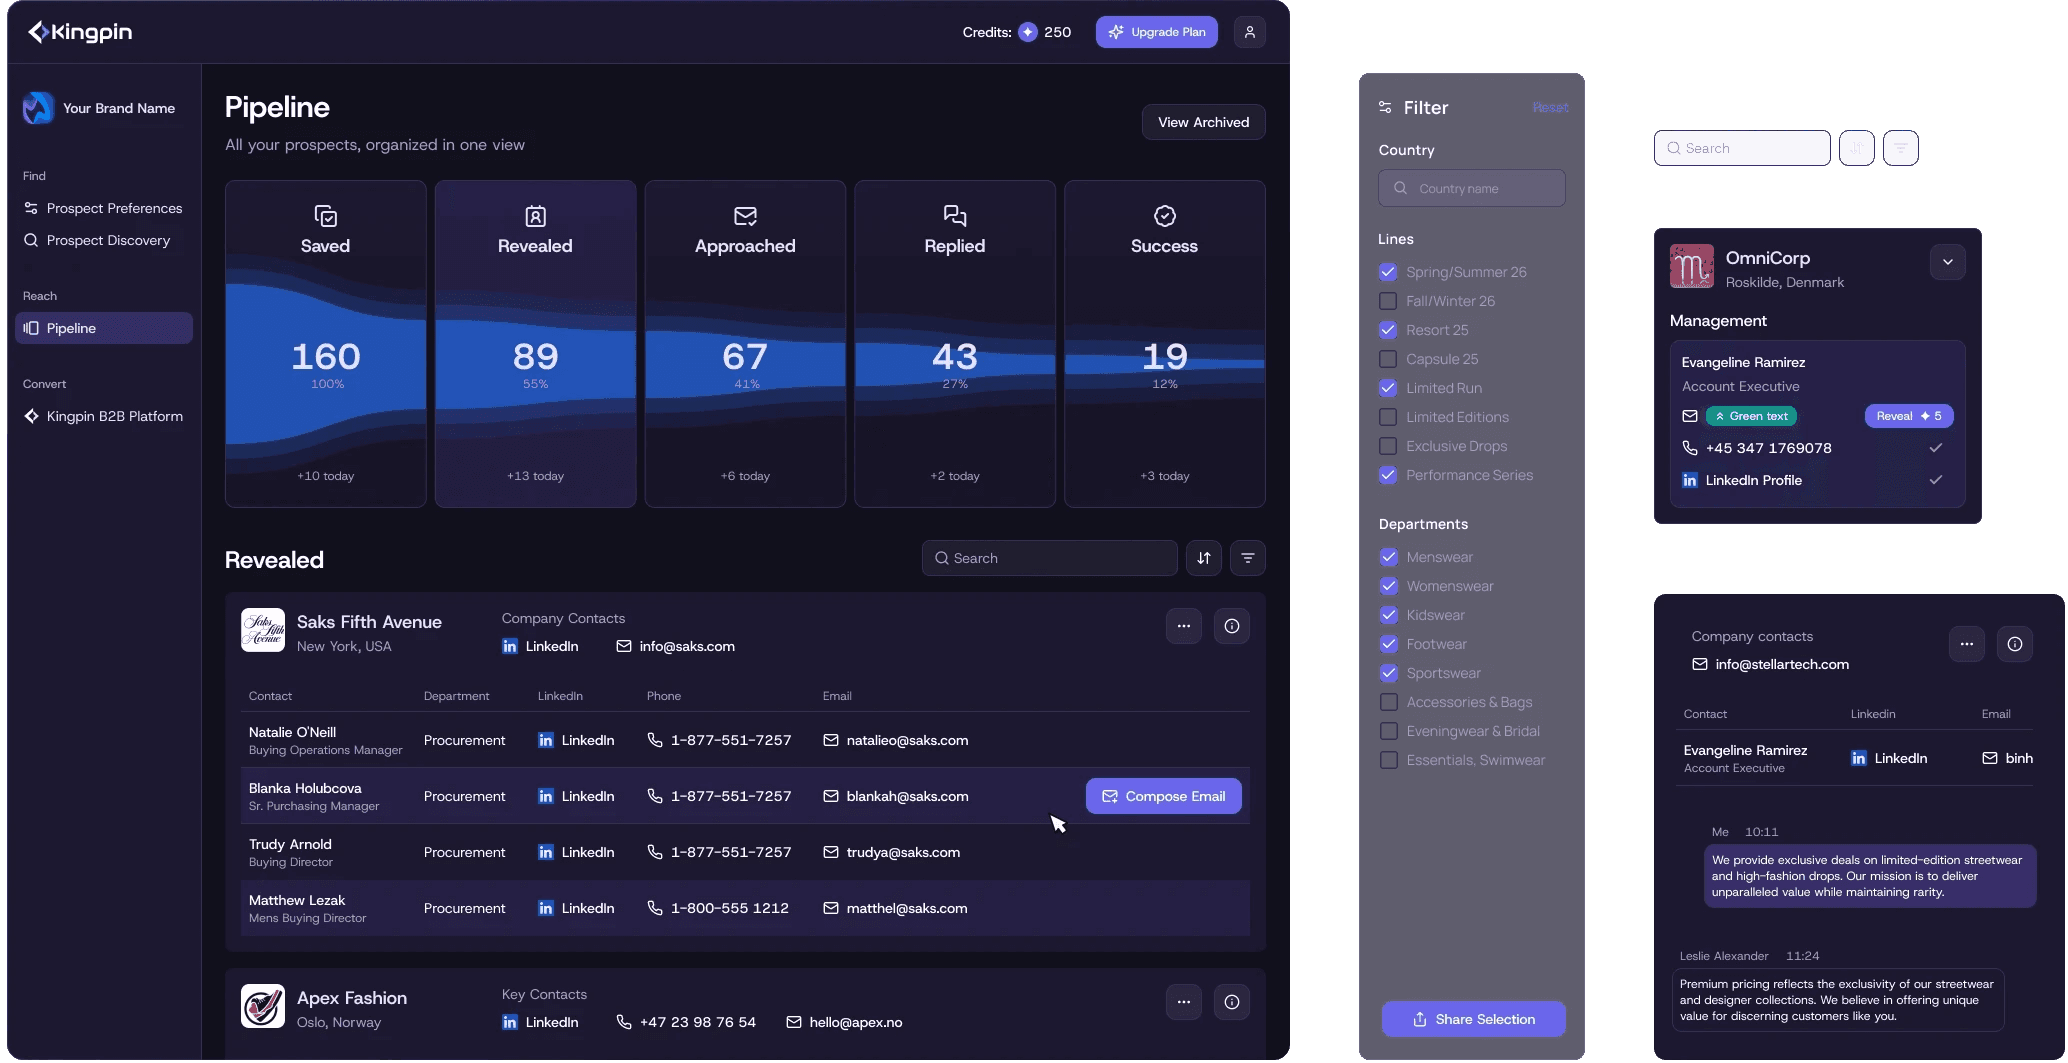Screen dimensions: 2068x1063
Task: Click Compose Email for Blanka Holubcova
Action: coord(1164,796)
